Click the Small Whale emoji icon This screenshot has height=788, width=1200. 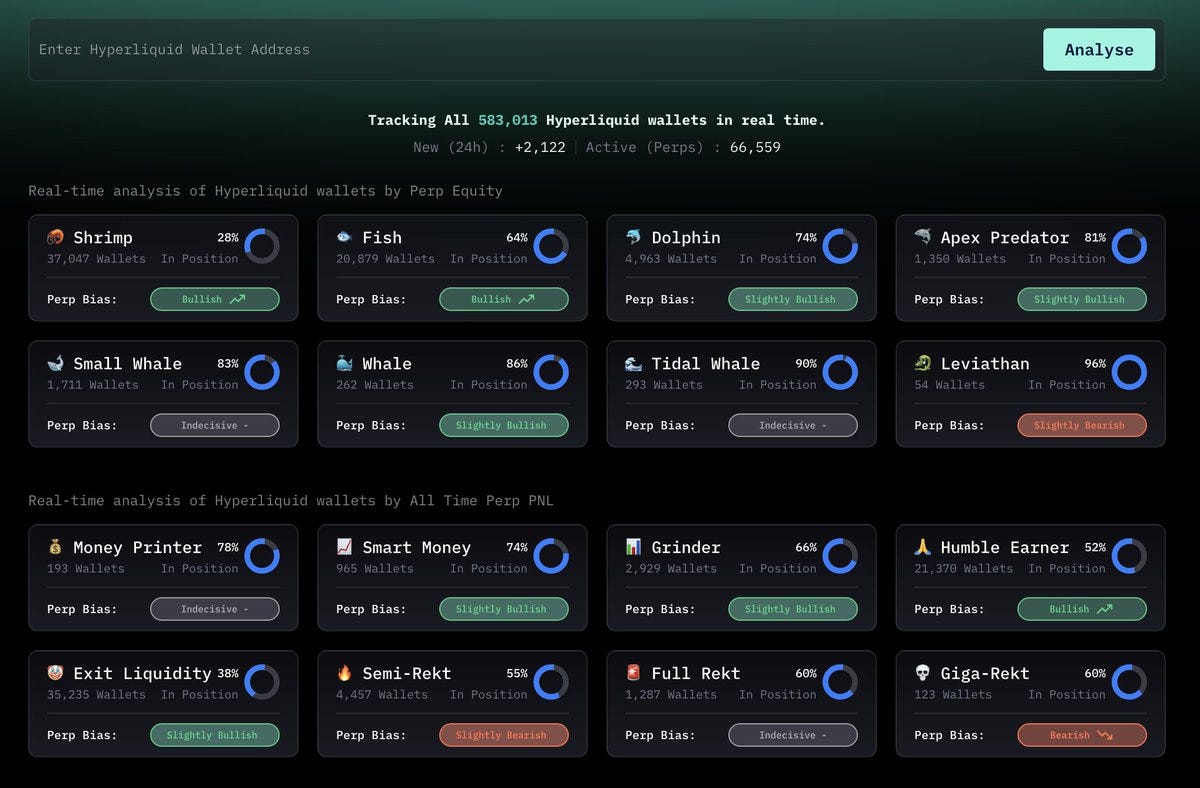click(55, 364)
